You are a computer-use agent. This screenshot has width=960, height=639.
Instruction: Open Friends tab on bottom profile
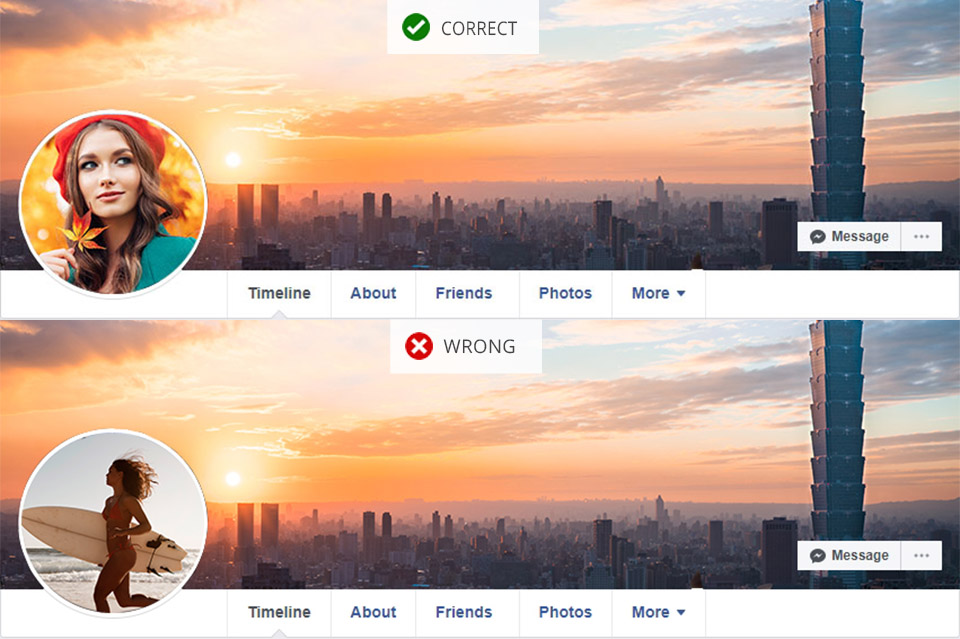pos(464,613)
